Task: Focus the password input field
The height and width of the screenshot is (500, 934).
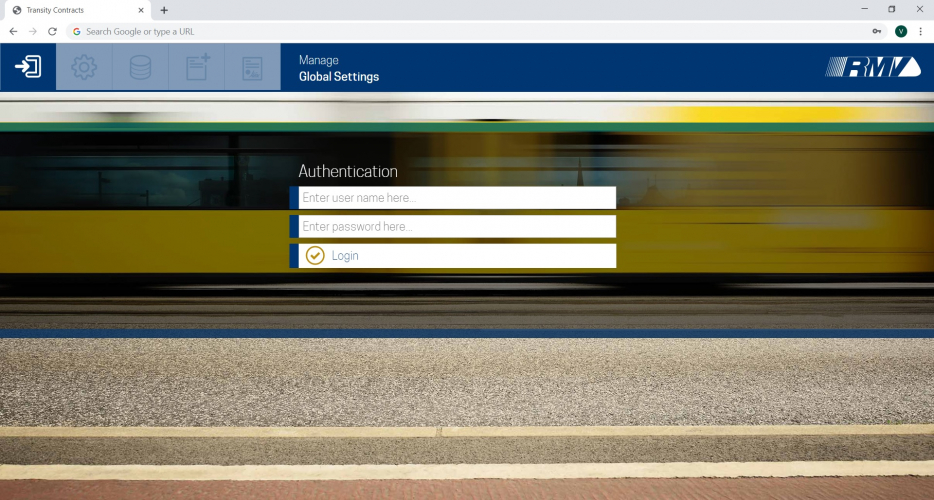Action: pyautogui.click(x=457, y=226)
